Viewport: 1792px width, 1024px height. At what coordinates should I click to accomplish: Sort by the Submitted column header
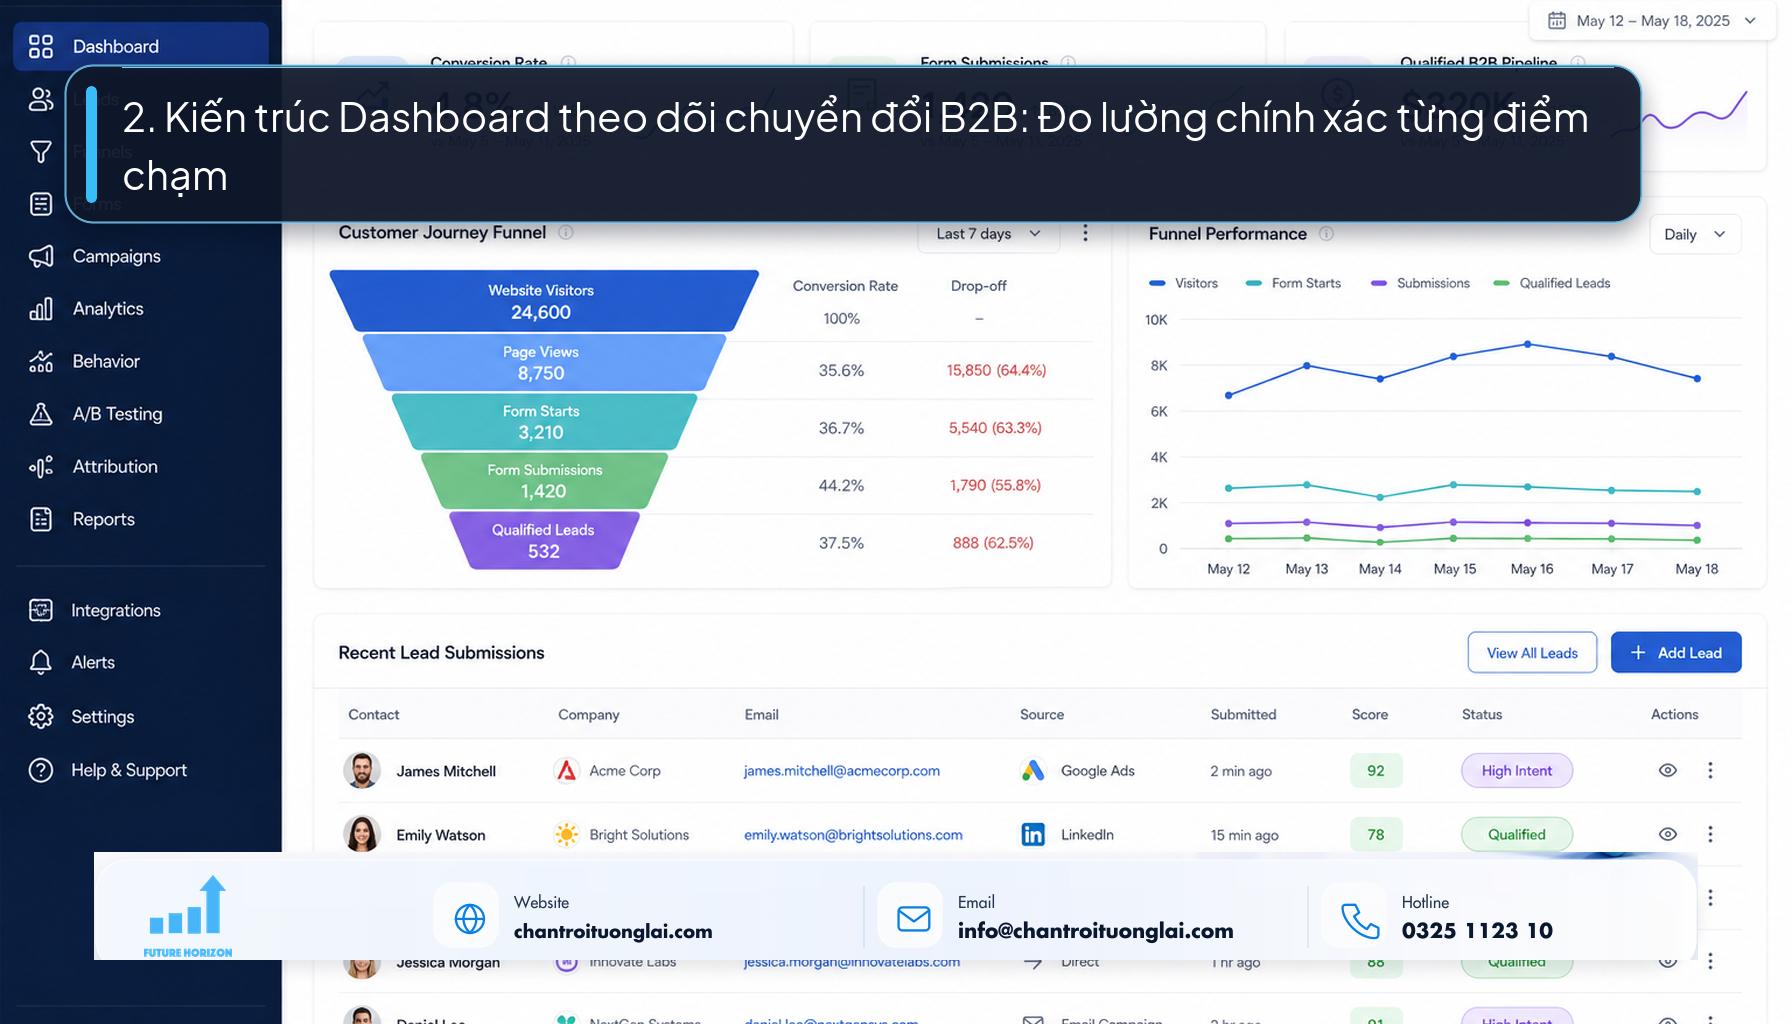pyautogui.click(x=1243, y=714)
